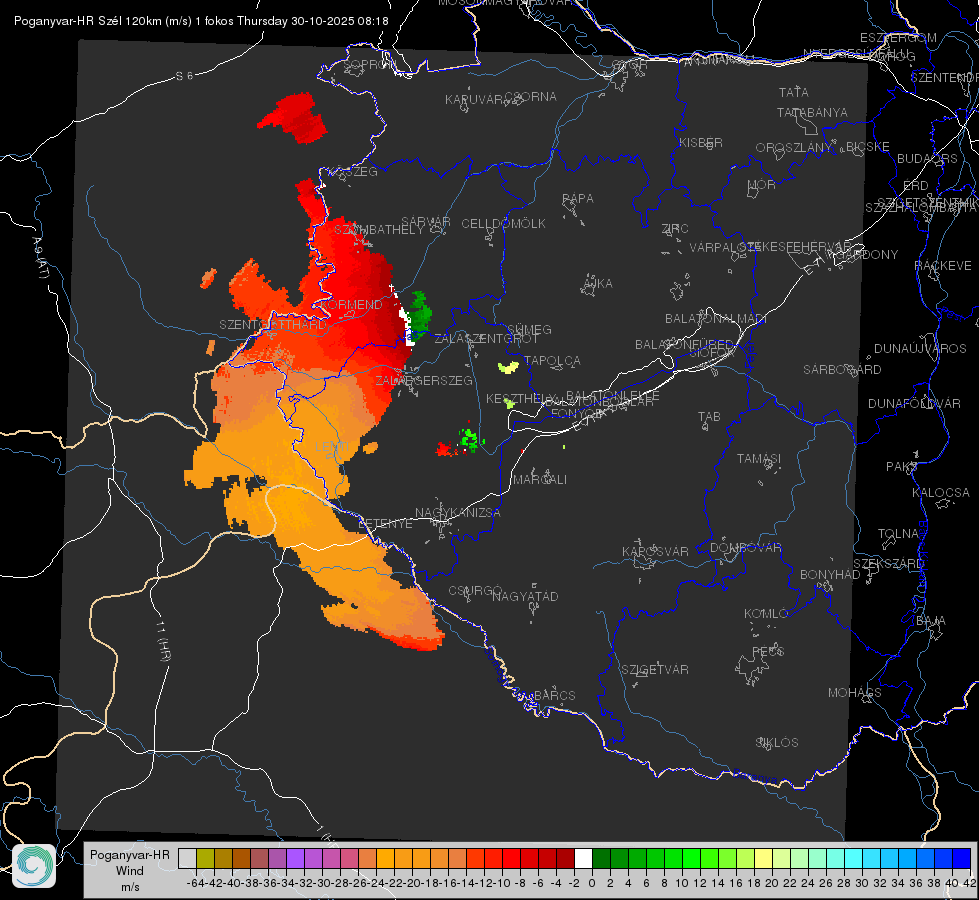Click the KÖRMEND label over the red echo
Viewport: 979px width, 900px height.
(352, 305)
